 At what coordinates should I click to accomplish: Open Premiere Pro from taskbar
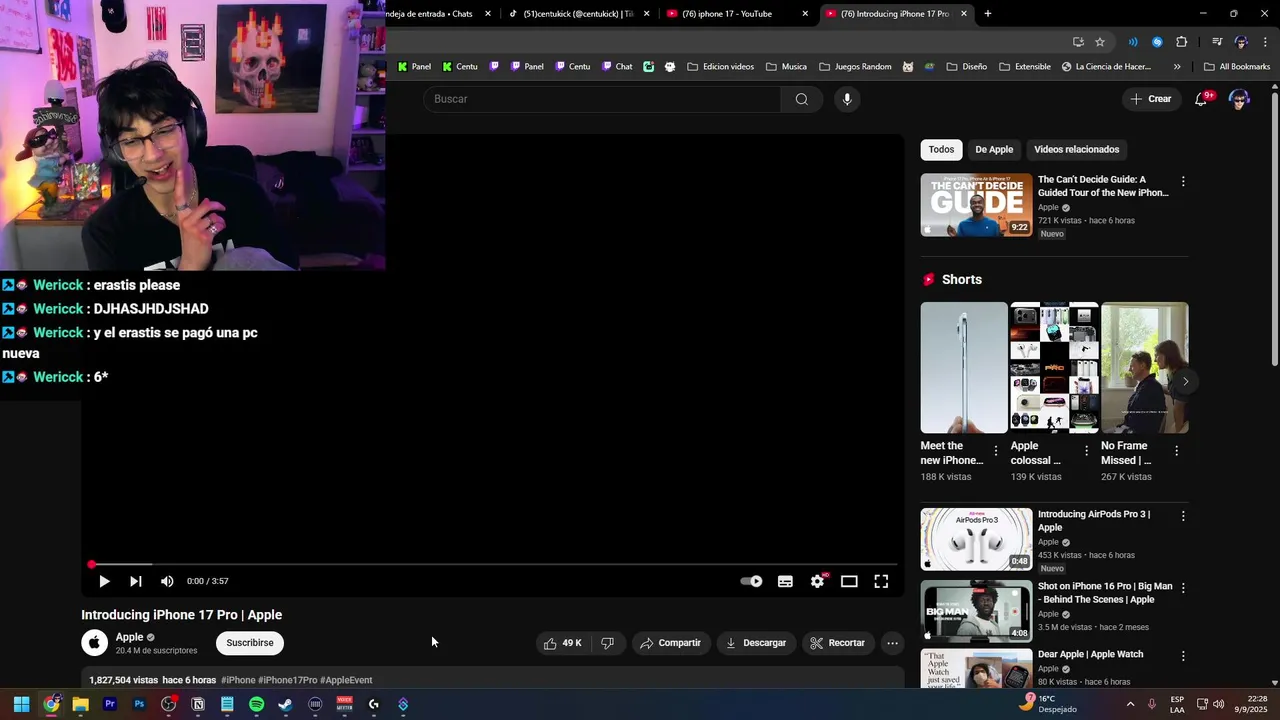tap(110, 704)
